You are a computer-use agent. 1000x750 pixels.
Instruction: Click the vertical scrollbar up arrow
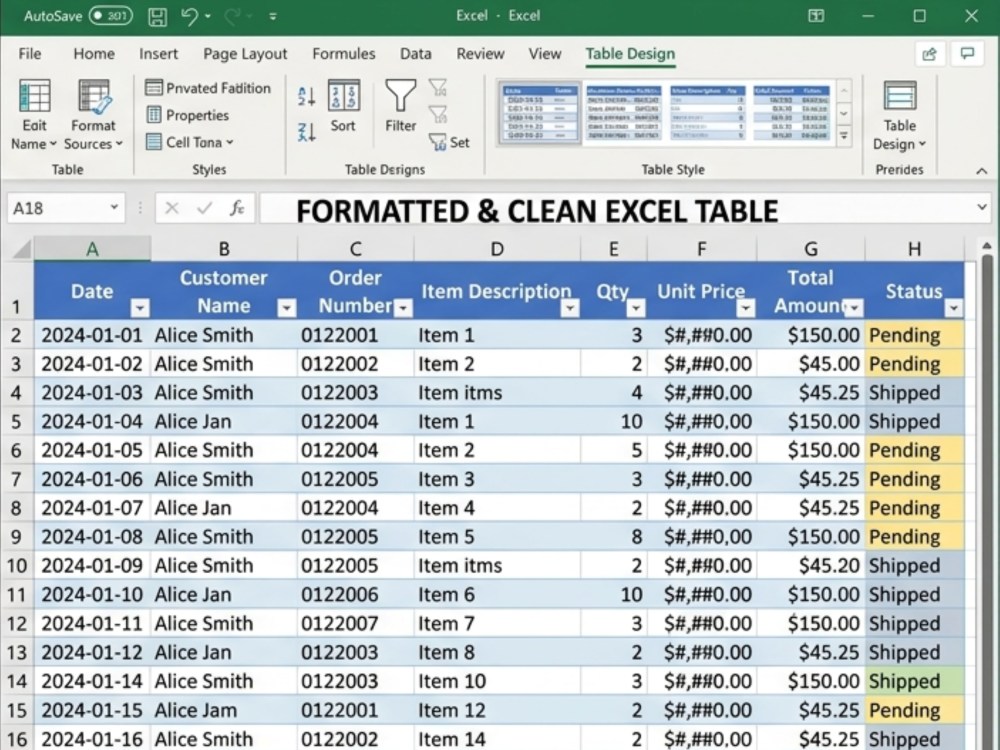pos(987,246)
